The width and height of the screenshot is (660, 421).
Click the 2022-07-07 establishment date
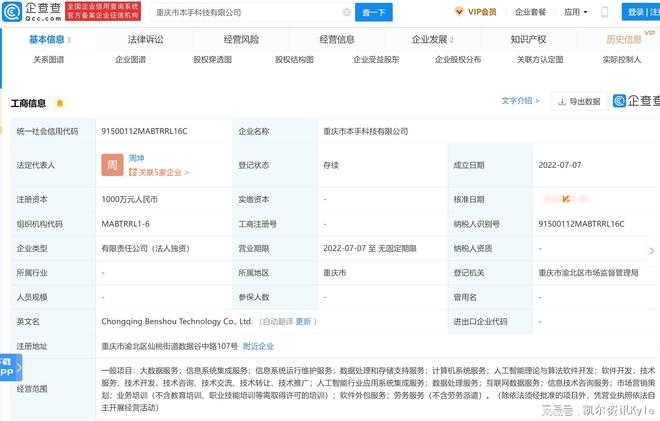click(x=560, y=165)
